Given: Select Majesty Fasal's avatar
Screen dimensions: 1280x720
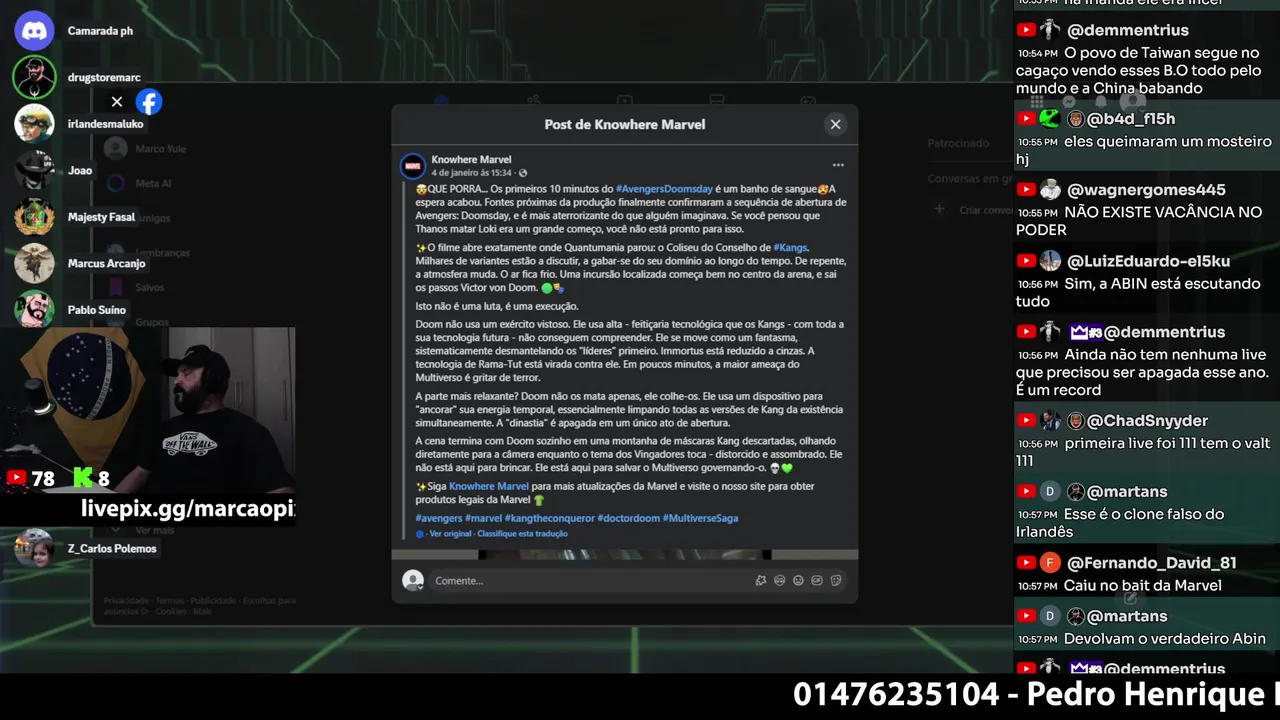Looking at the screenshot, I should (34, 217).
